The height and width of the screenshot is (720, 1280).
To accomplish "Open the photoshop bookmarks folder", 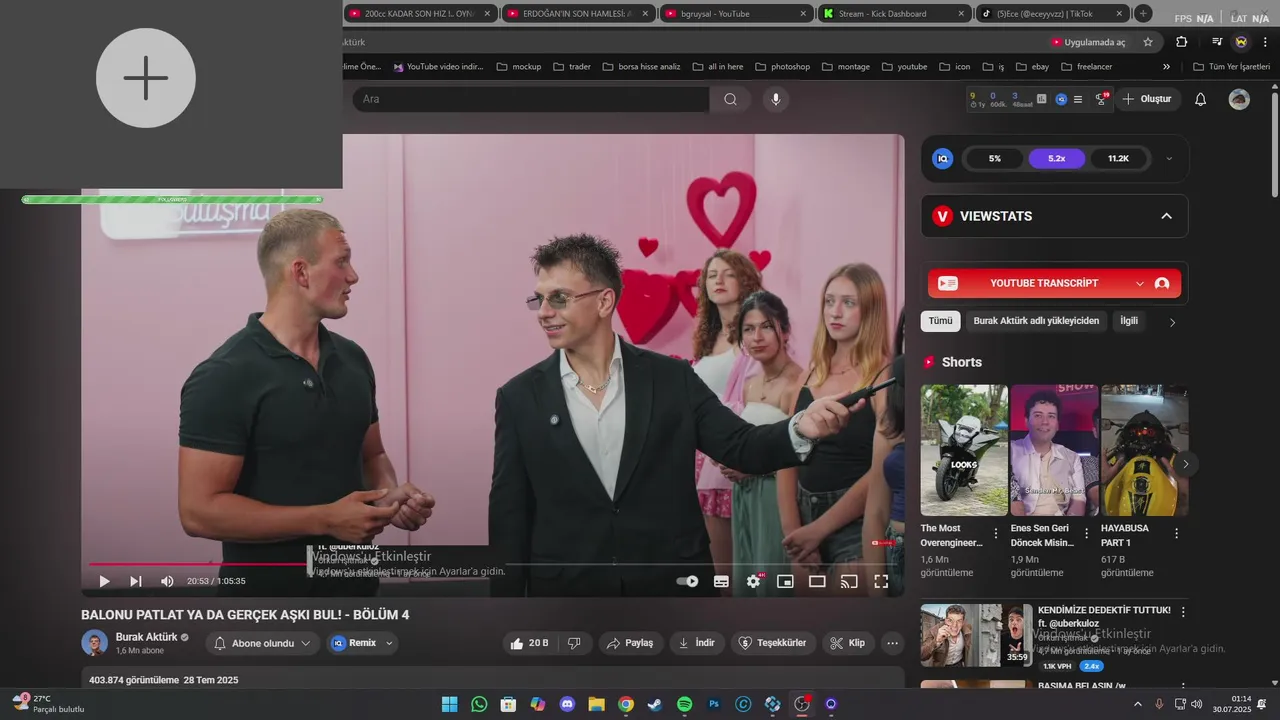I will point(782,67).
